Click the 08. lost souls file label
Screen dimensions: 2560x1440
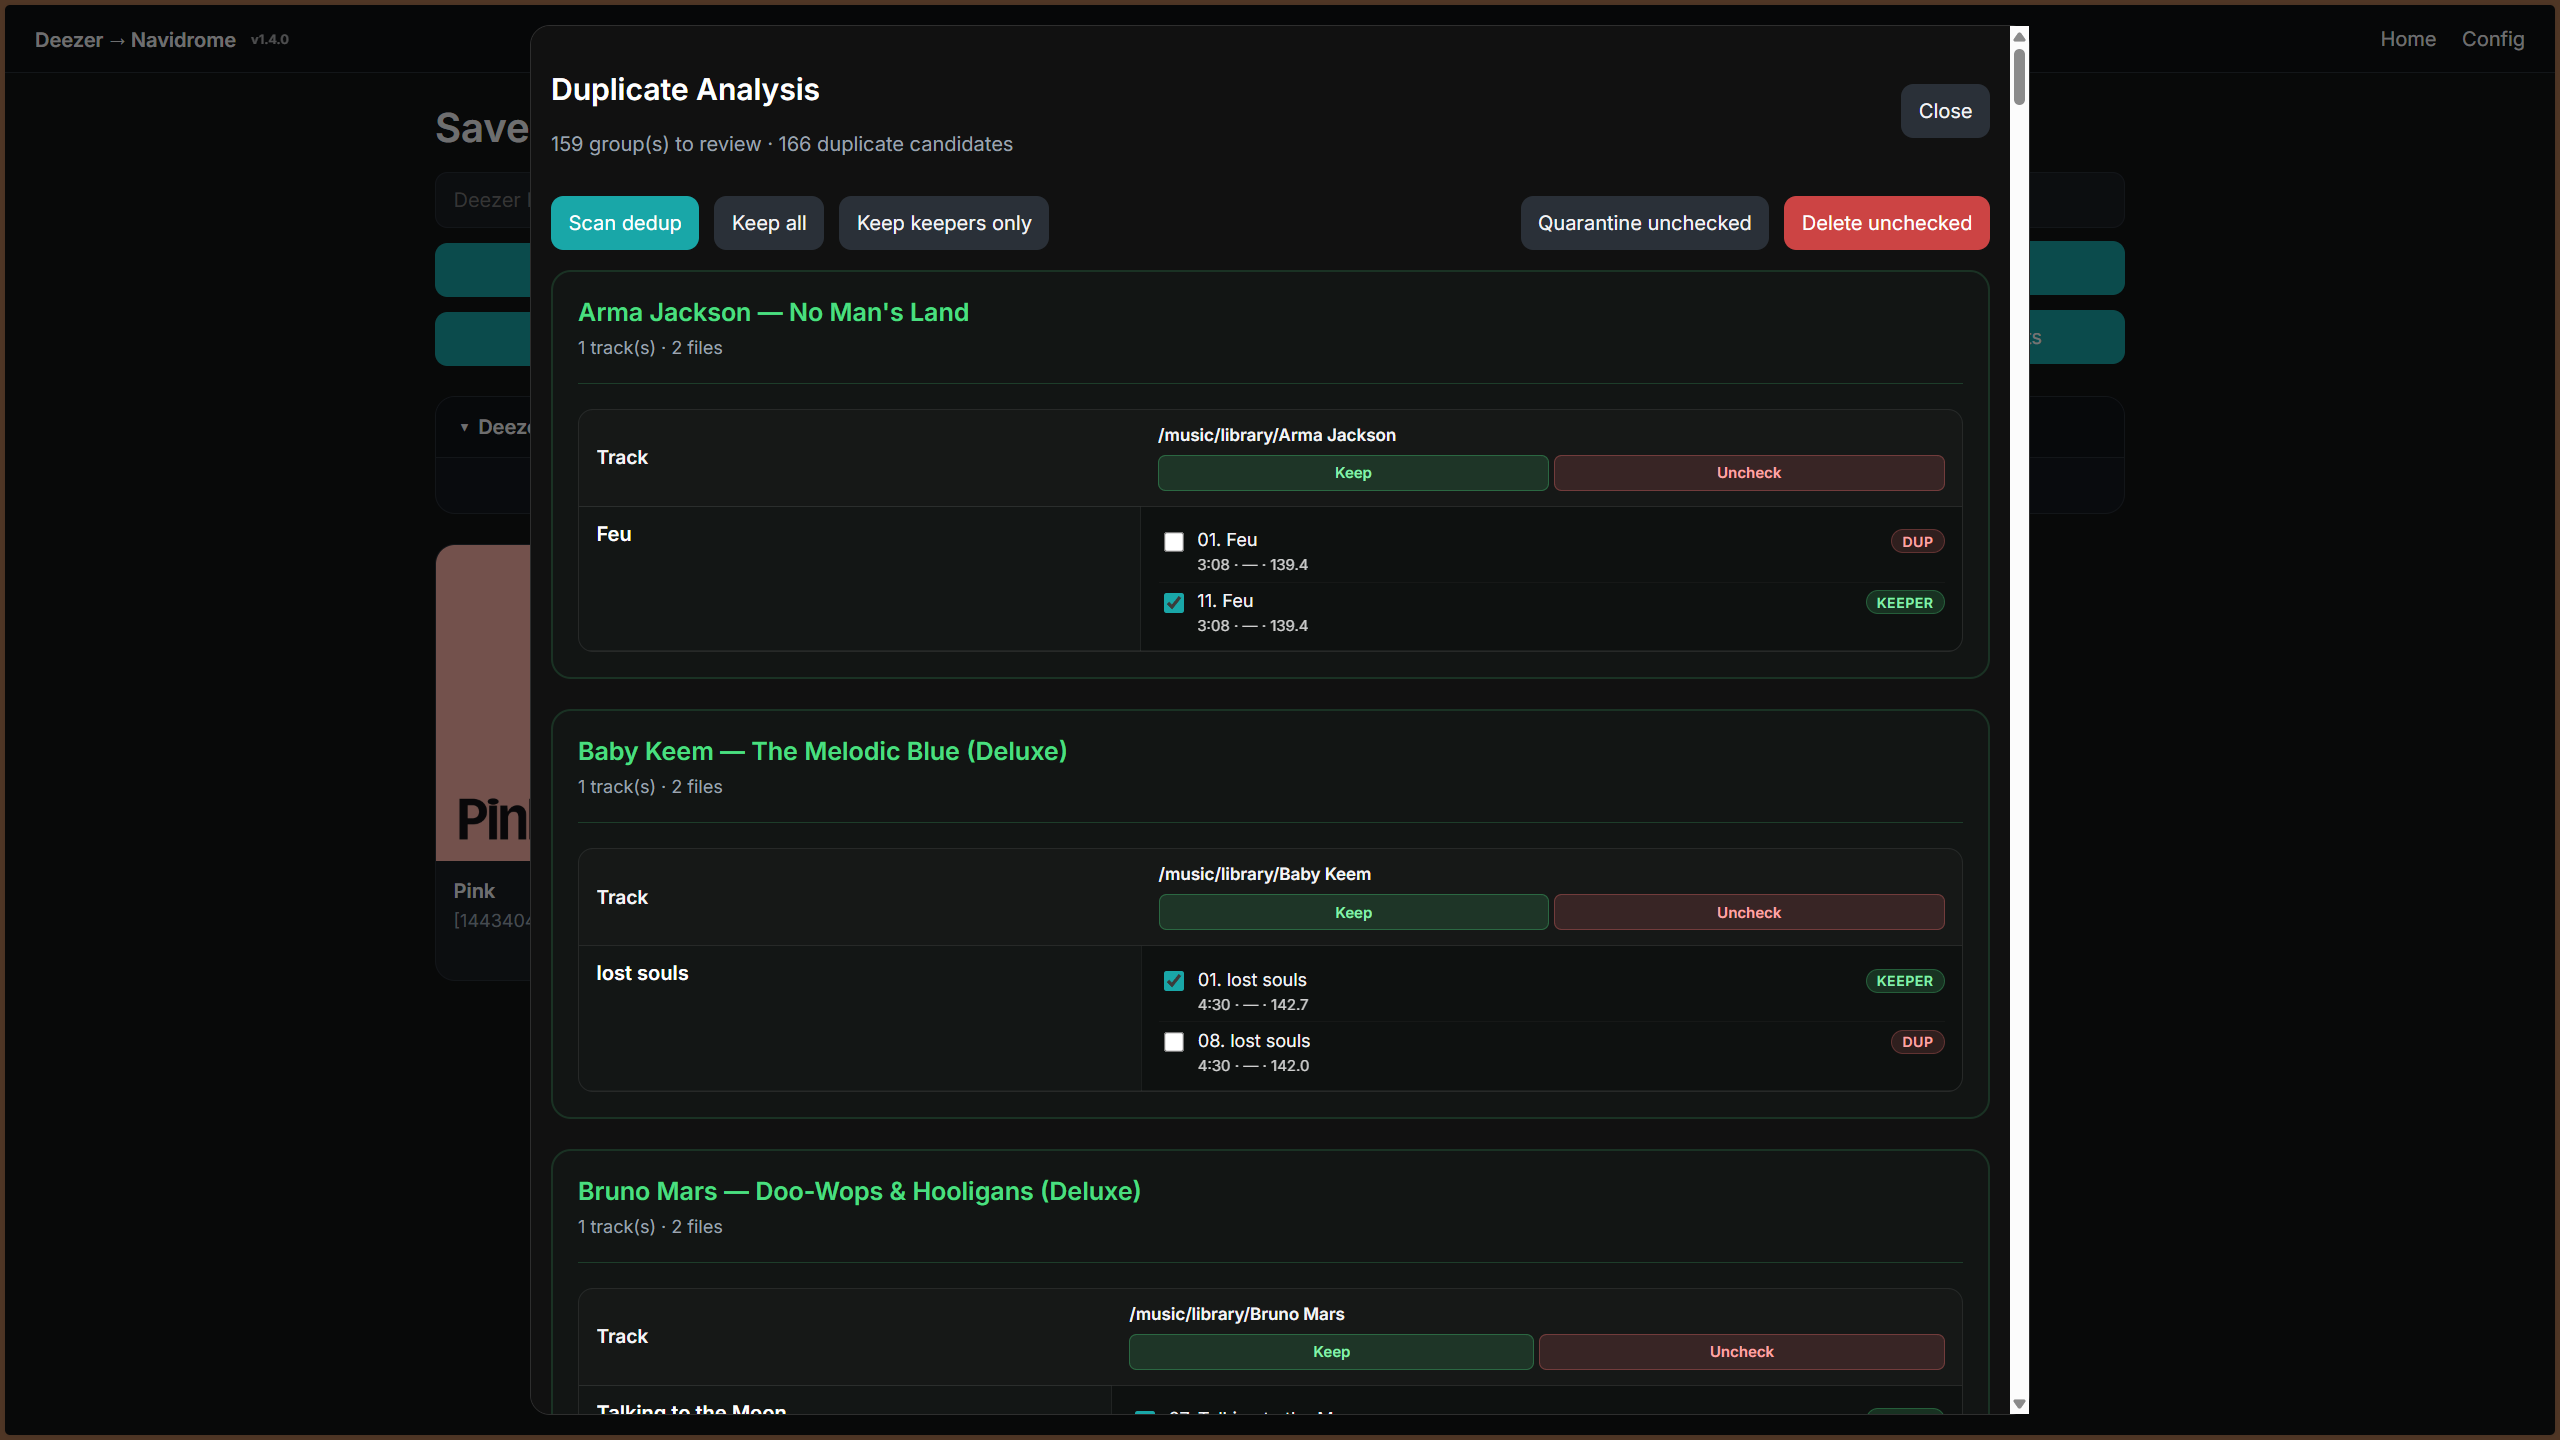[x=1254, y=1041]
